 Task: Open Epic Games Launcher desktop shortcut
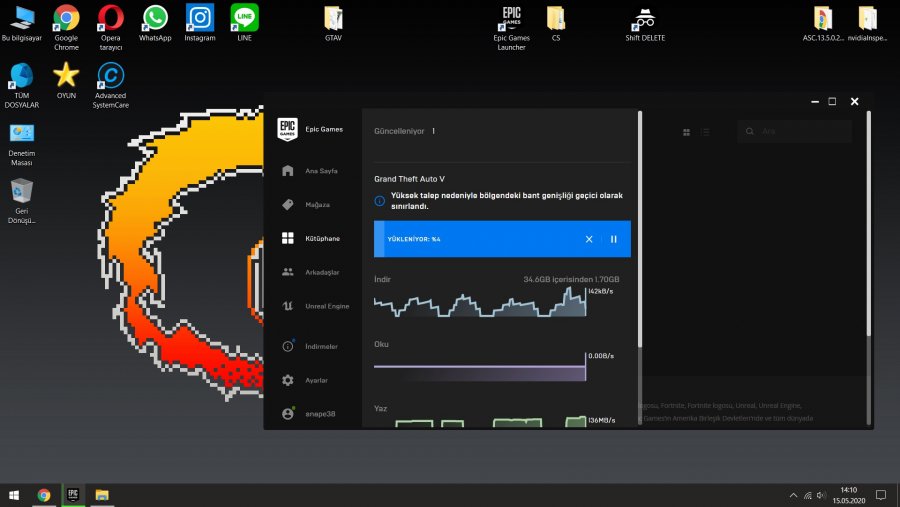pyautogui.click(x=511, y=27)
